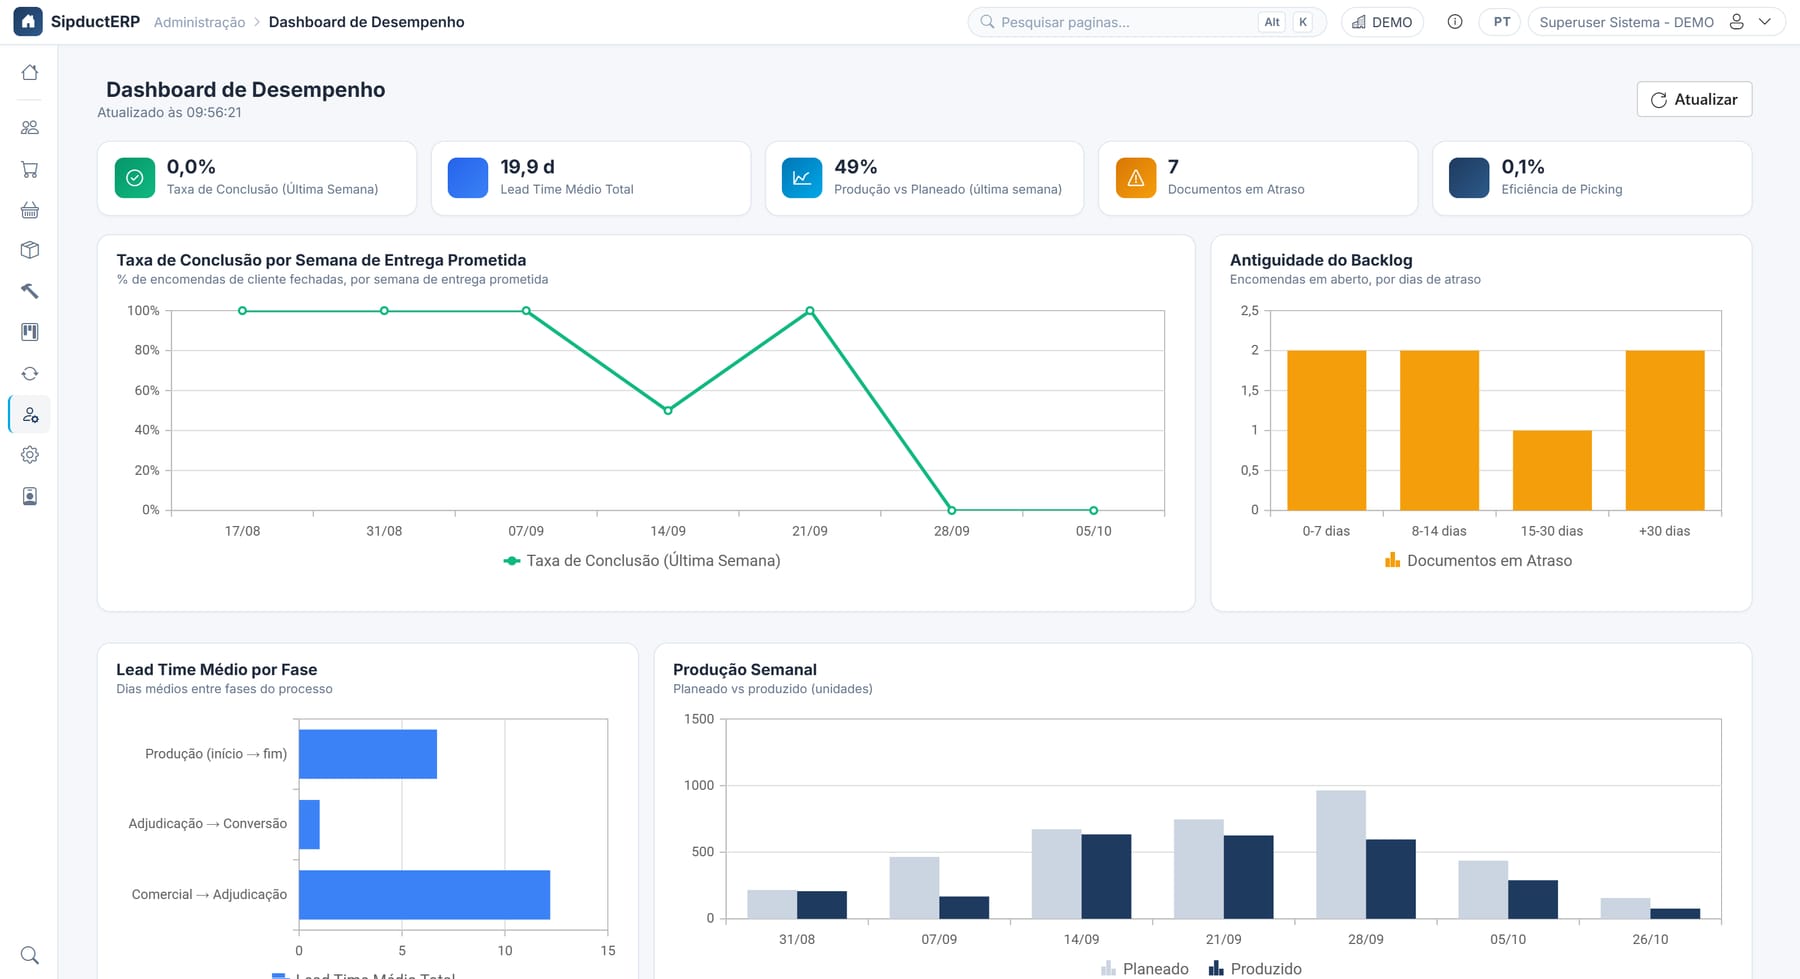The width and height of the screenshot is (1800, 979).
Task: Click the blue Lead Time Médio Total icon
Action: 468,178
